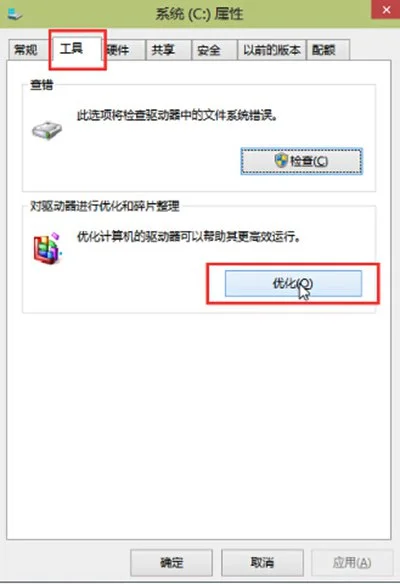This screenshot has width=400, height=584.
Task: Click the colorful defragment blocks icon
Action: tap(47, 248)
